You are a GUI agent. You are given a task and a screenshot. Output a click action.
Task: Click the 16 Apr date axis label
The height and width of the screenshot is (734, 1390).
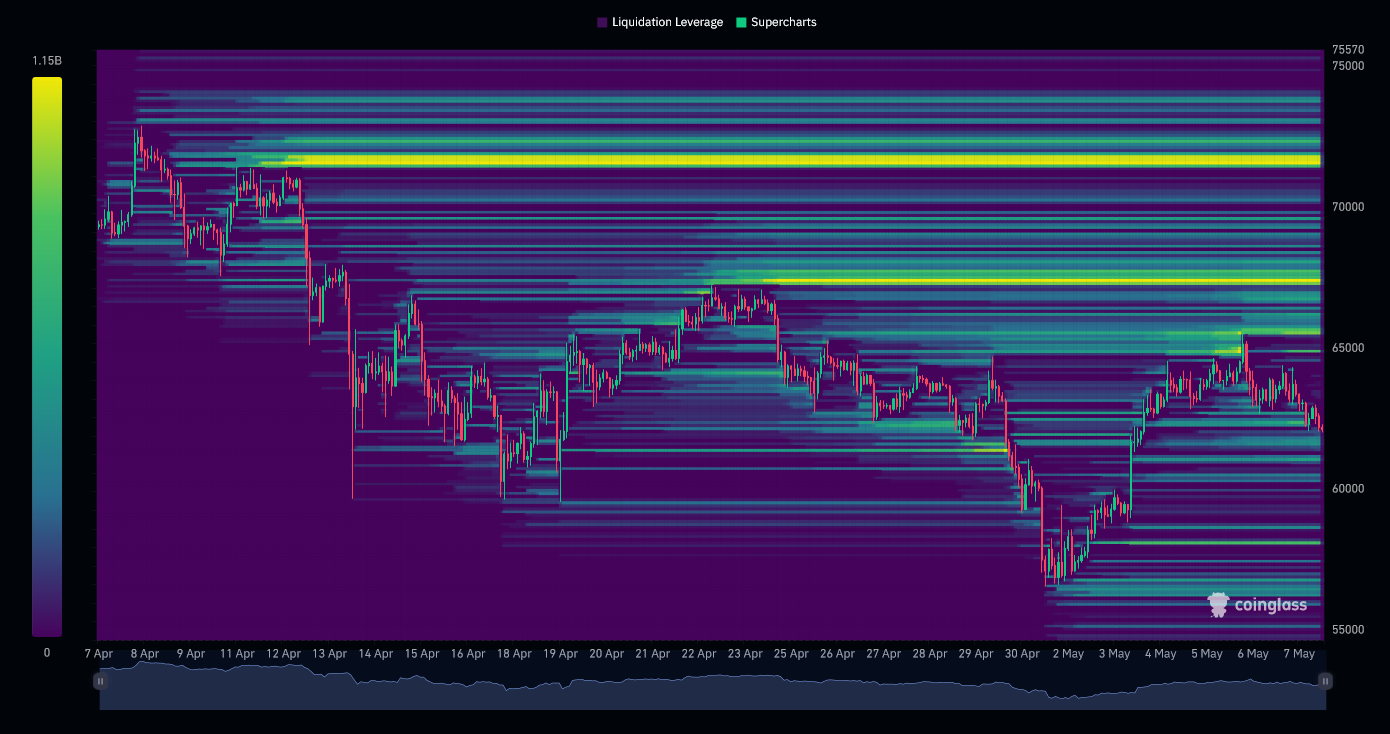pyautogui.click(x=468, y=654)
